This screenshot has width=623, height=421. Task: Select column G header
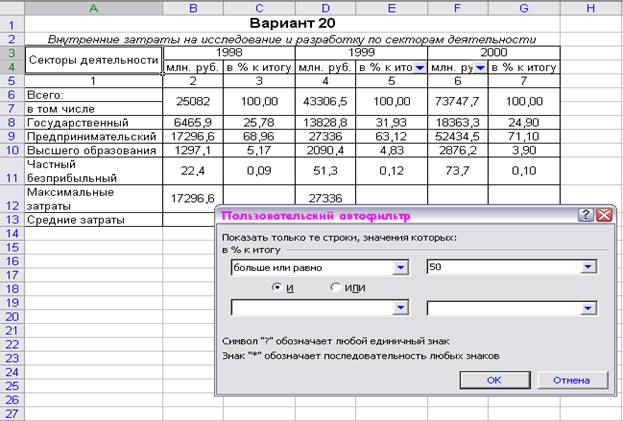click(524, 8)
